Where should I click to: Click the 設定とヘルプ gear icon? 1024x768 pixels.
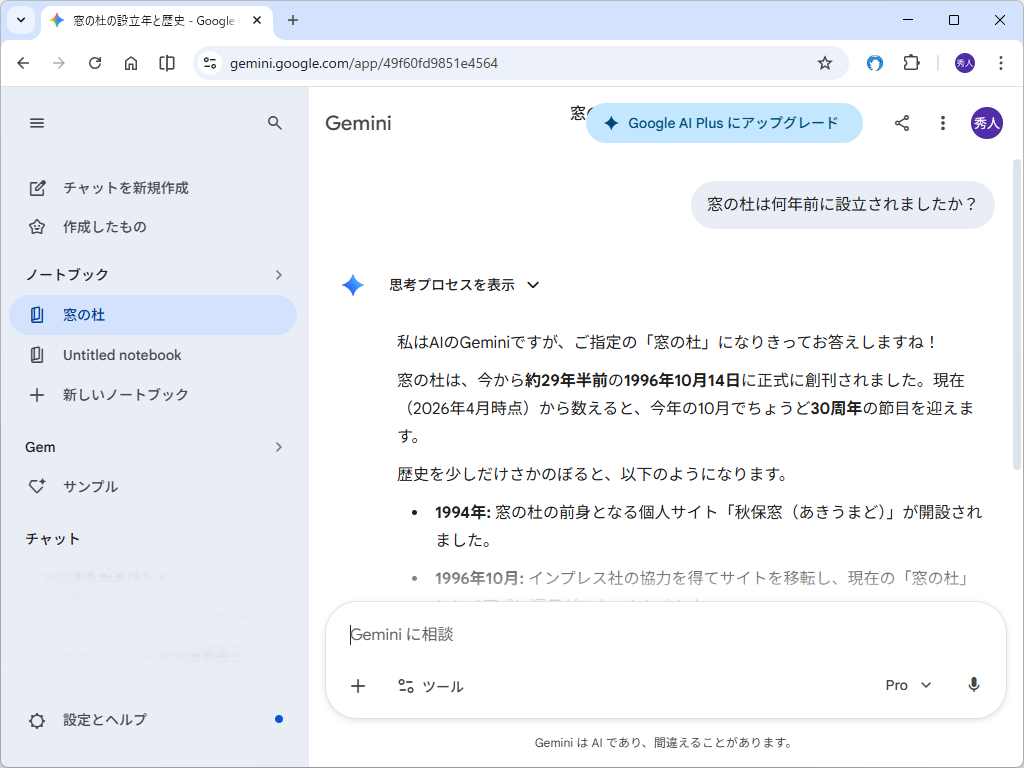[37, 719]
